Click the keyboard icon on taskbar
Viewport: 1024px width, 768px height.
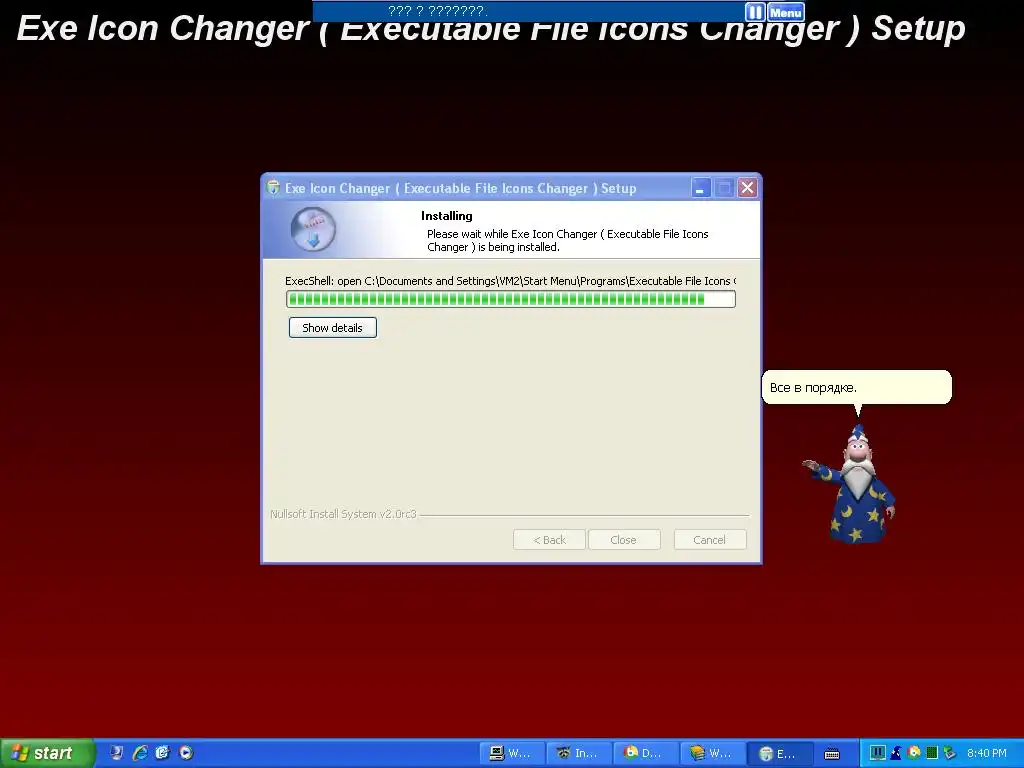click(832, 754)
